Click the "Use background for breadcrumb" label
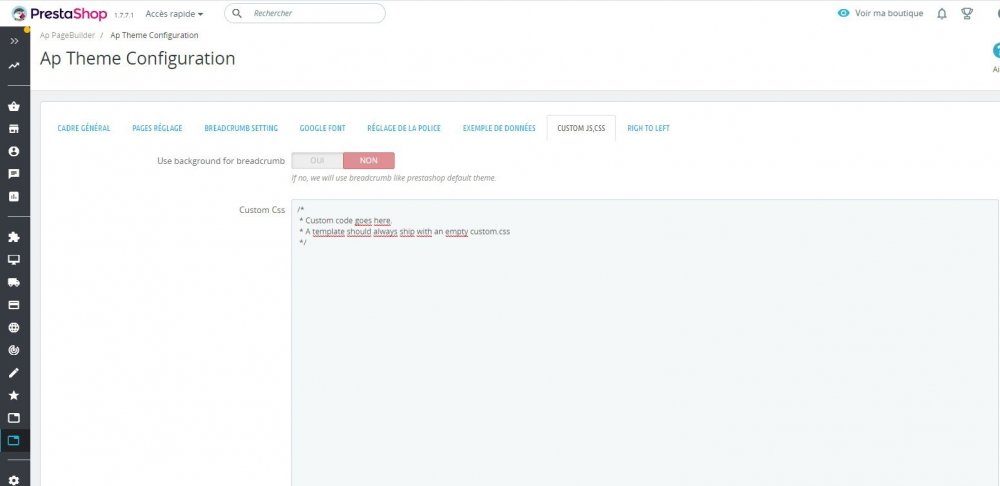Screen dimensions: 1000x486 tap(221, 161)
